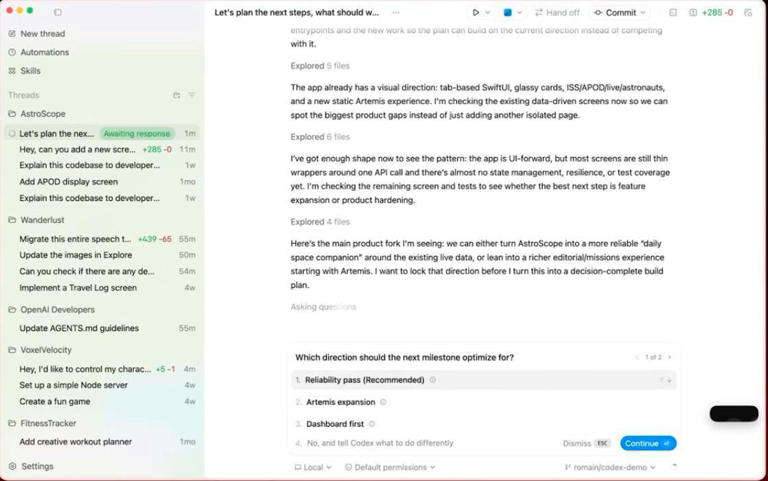Click the New thread compose icon
Screen dimensions: 768x481
click(12, 34)
